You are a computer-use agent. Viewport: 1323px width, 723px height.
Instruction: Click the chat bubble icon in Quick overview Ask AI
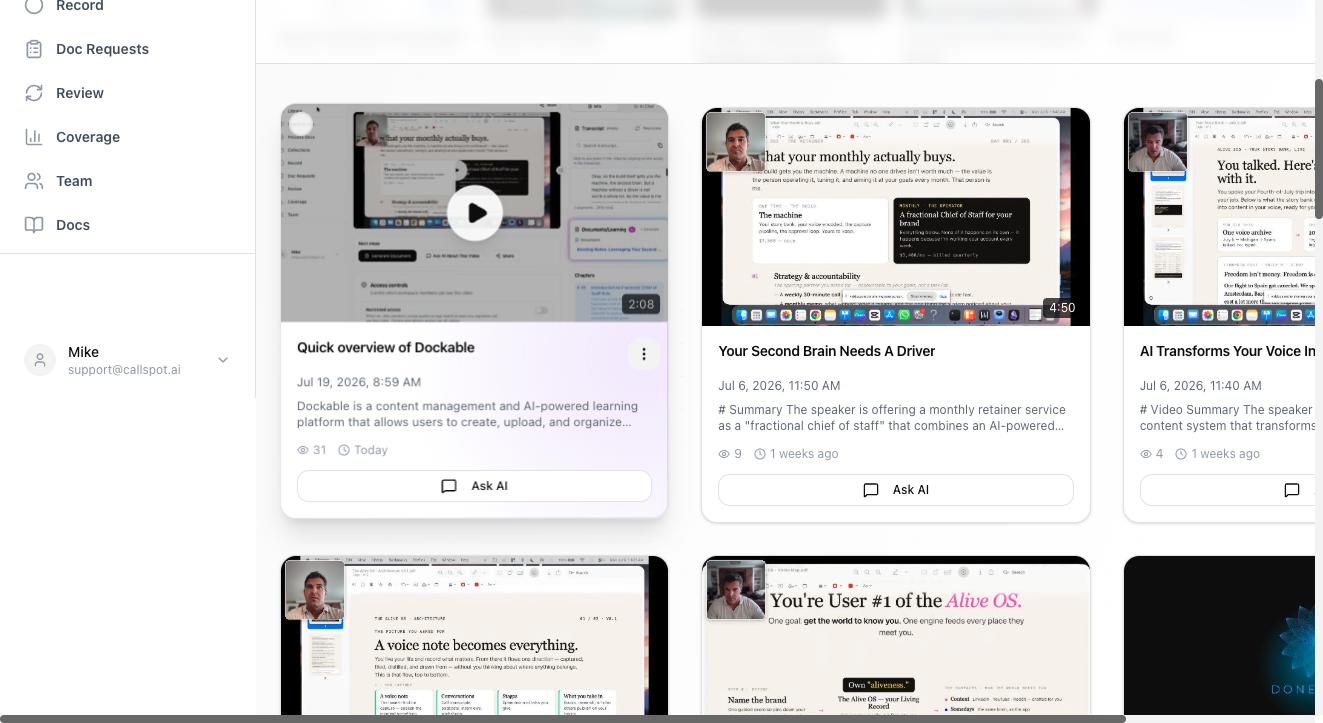449,486
